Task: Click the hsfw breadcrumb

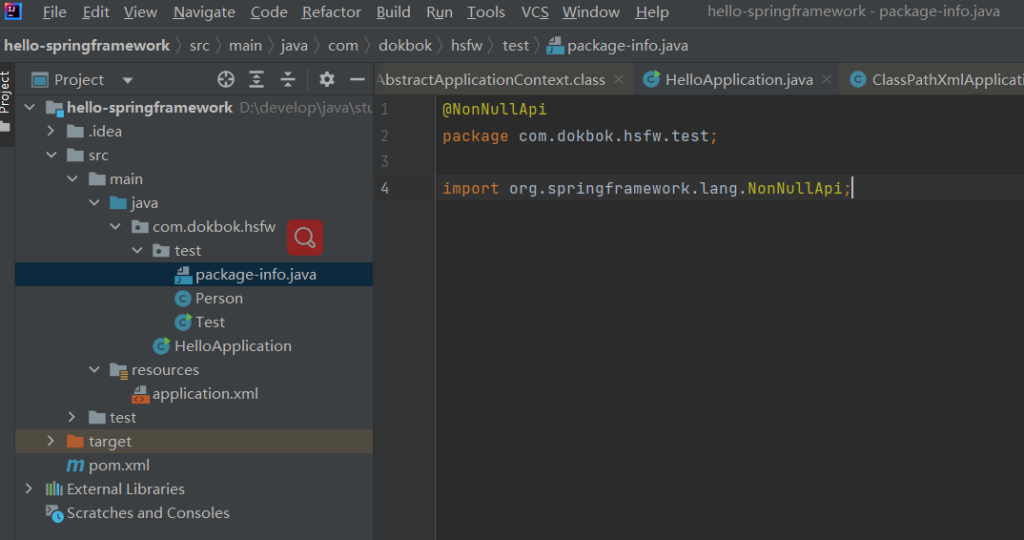Action: tap(466, 46)
